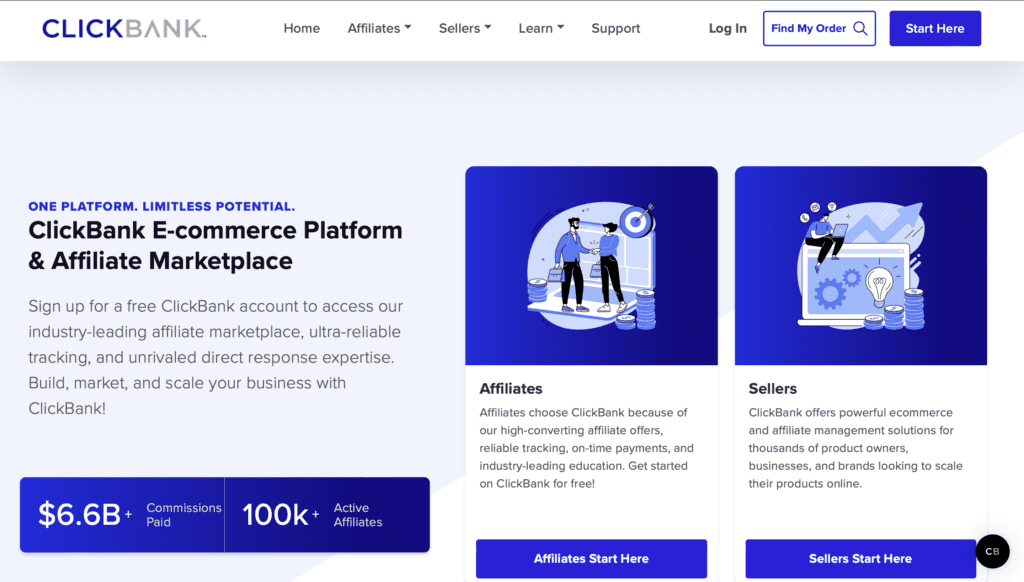
Task: Click the Sellers laptop illustration
Action: (x=861, y=266)
